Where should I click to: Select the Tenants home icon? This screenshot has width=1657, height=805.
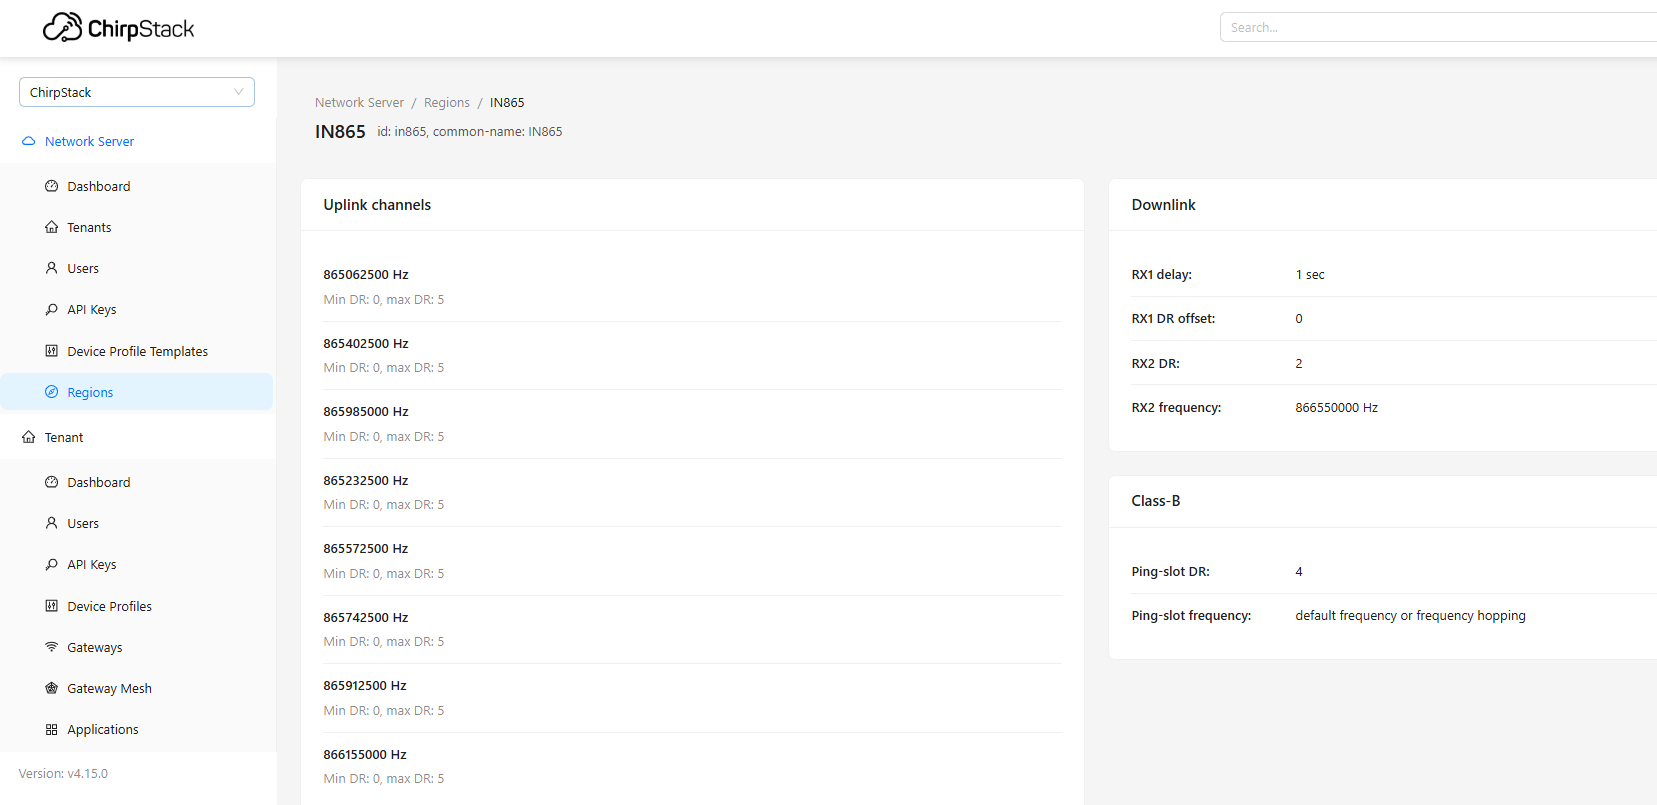pyautogui.click(x=52, y=228)
